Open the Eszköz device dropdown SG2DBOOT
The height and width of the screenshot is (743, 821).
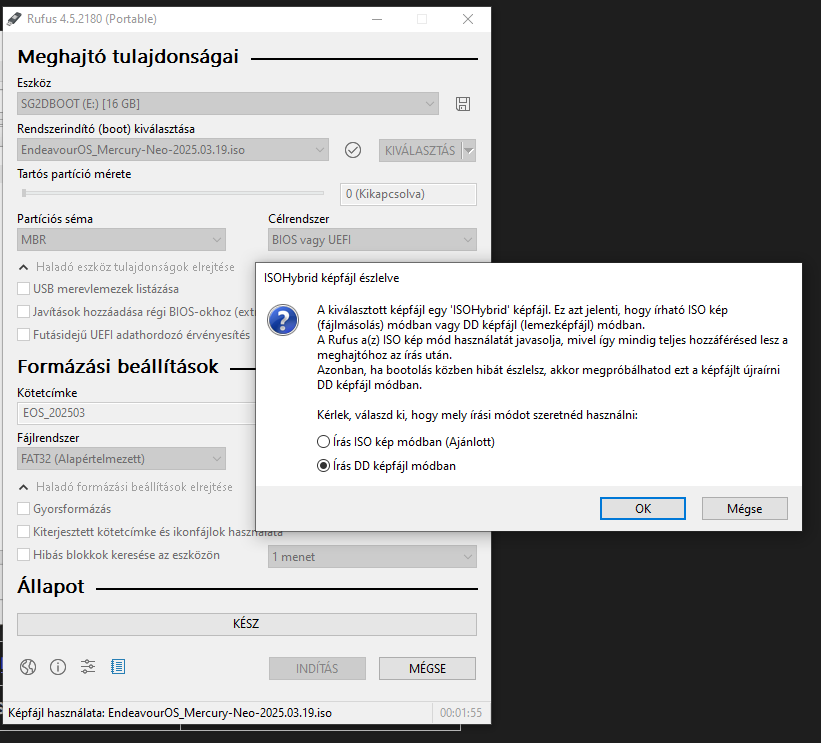pyautogui.click(x=228, y=104)
